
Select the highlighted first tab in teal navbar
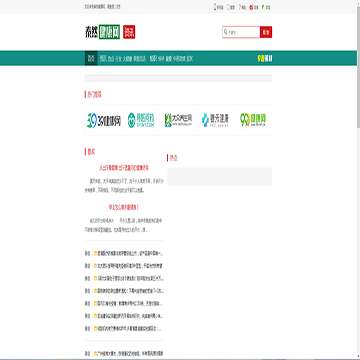pos(91,58)
